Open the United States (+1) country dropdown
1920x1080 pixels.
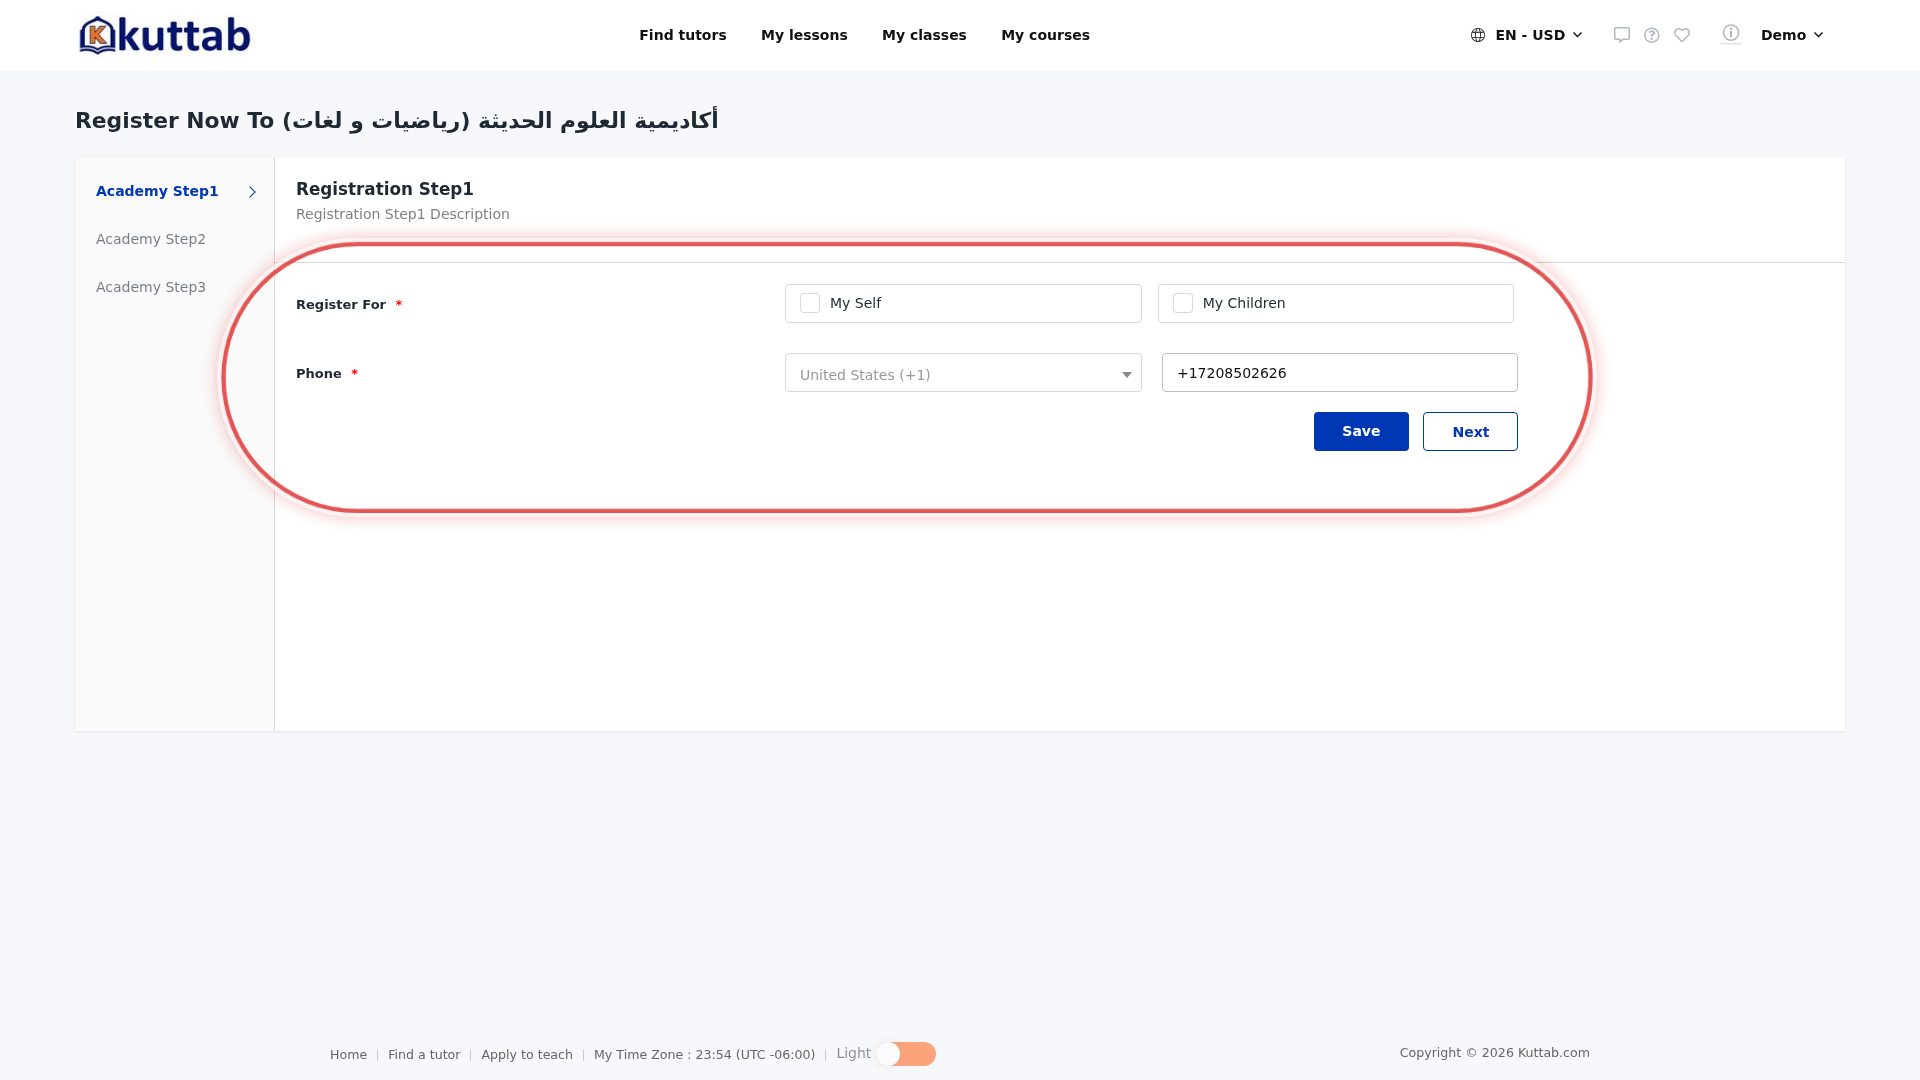point(963,373)
